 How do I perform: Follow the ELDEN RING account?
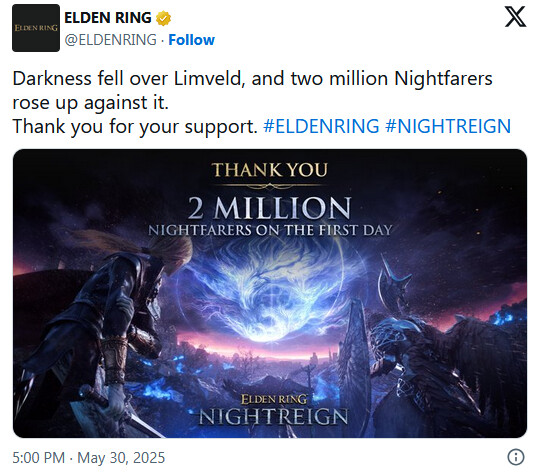[x=191, y=40]
